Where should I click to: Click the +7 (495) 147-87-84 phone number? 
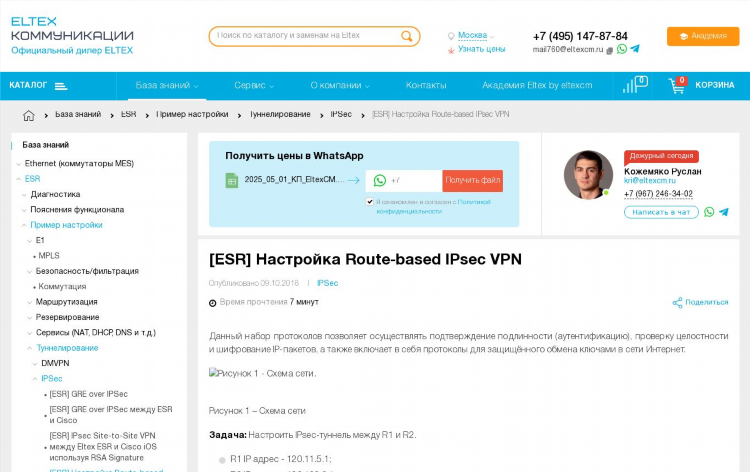(580, 36)
